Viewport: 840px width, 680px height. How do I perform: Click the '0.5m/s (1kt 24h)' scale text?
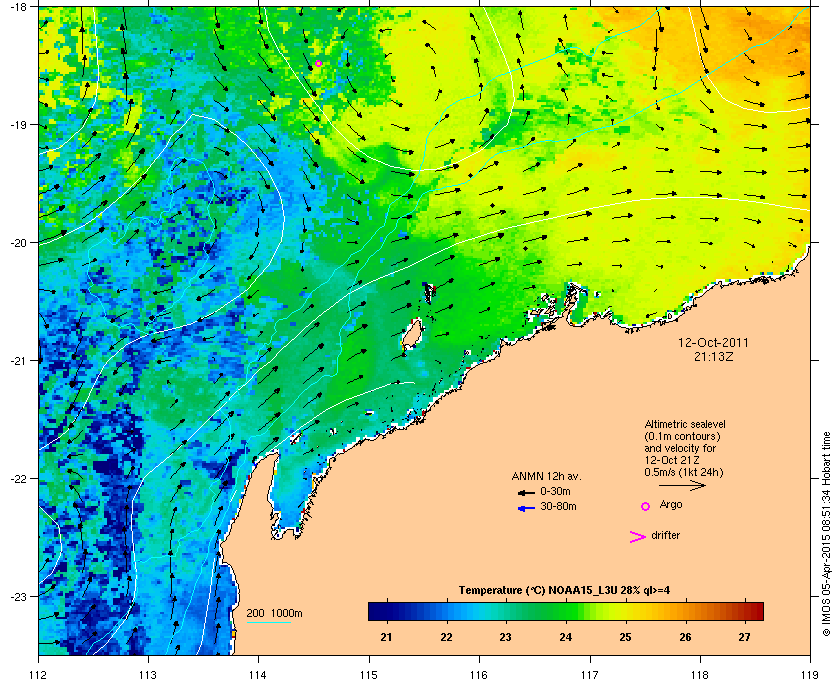[x=684, y=472]
